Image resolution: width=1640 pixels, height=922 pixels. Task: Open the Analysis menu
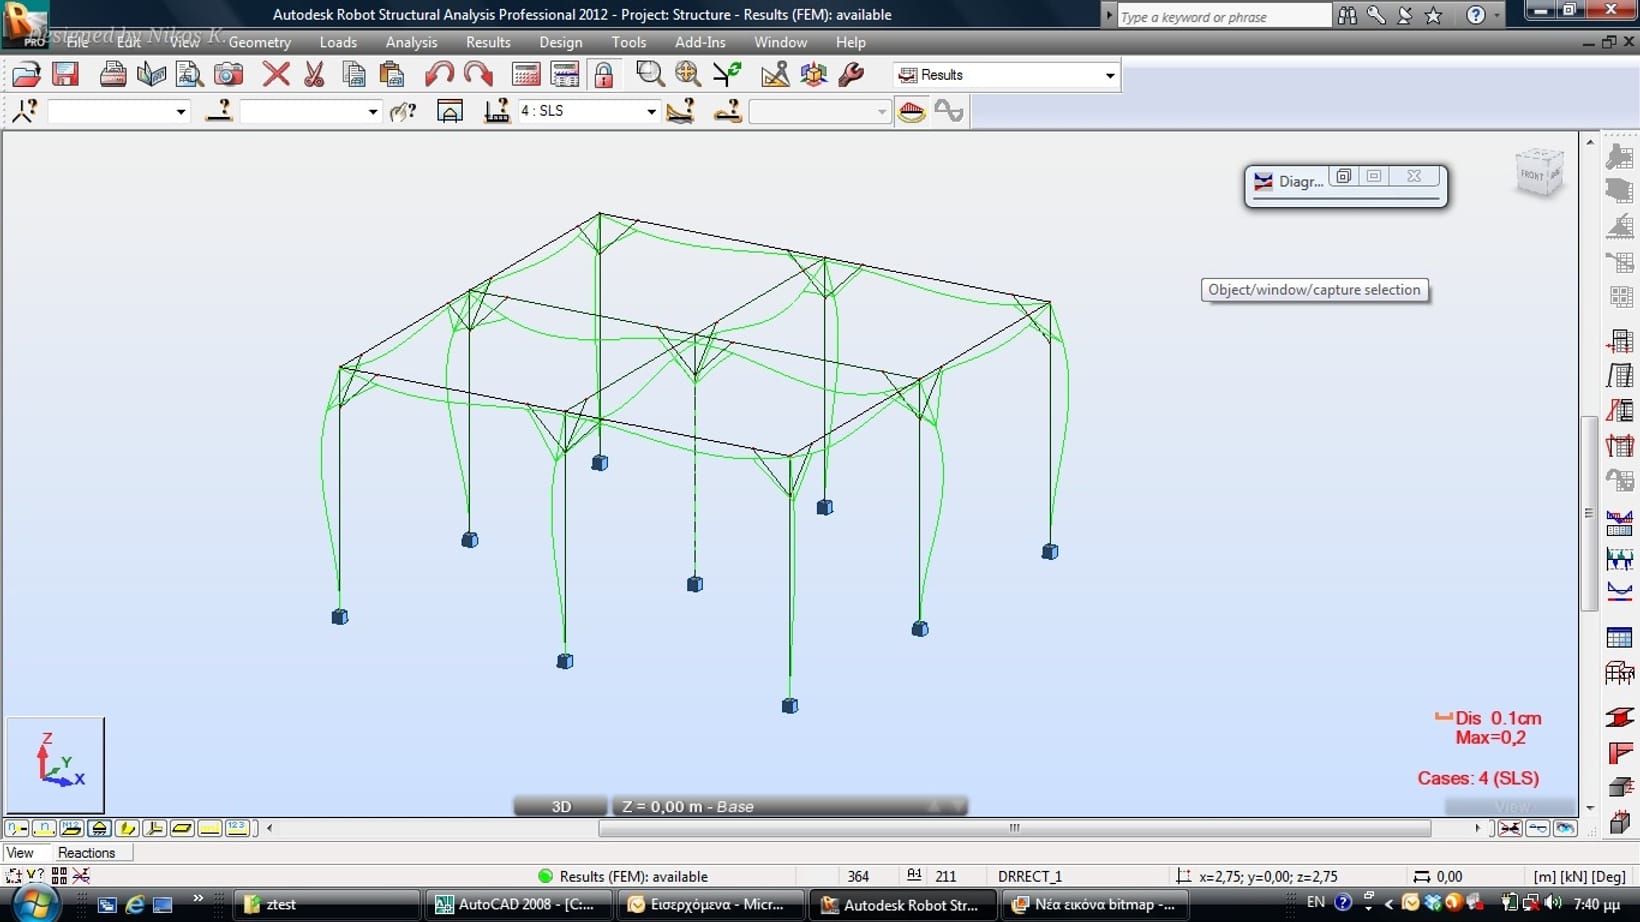coord(411,42)
